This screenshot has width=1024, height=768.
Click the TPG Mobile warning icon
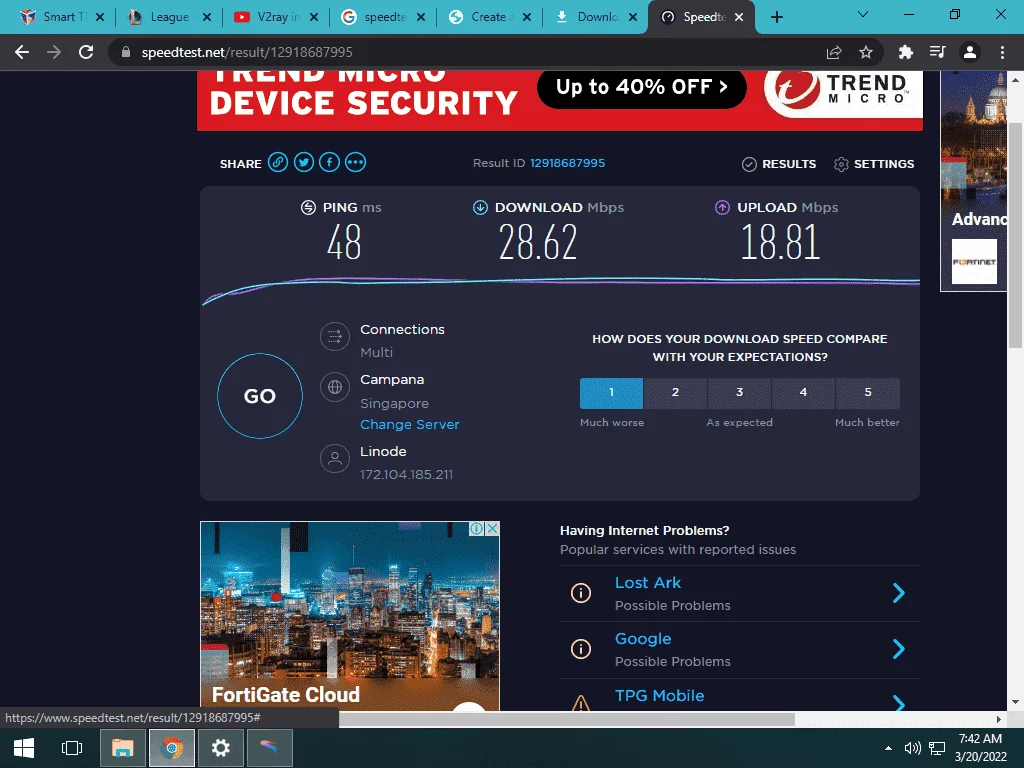click(x=581, y=703)
